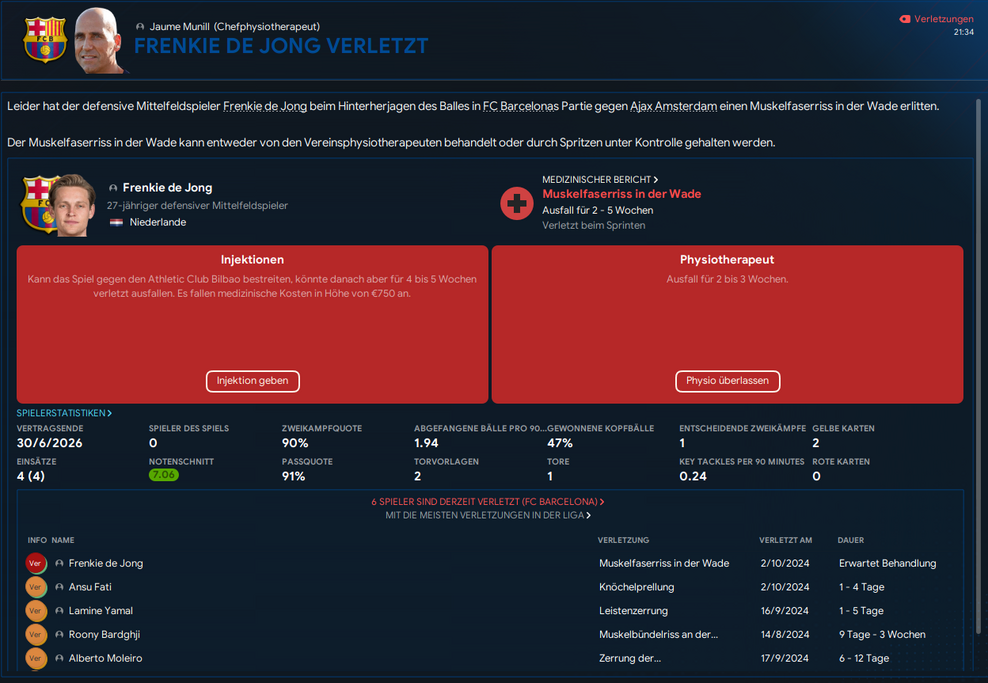Click Alberto Moleiro's injury status badge

coord(36,659)
